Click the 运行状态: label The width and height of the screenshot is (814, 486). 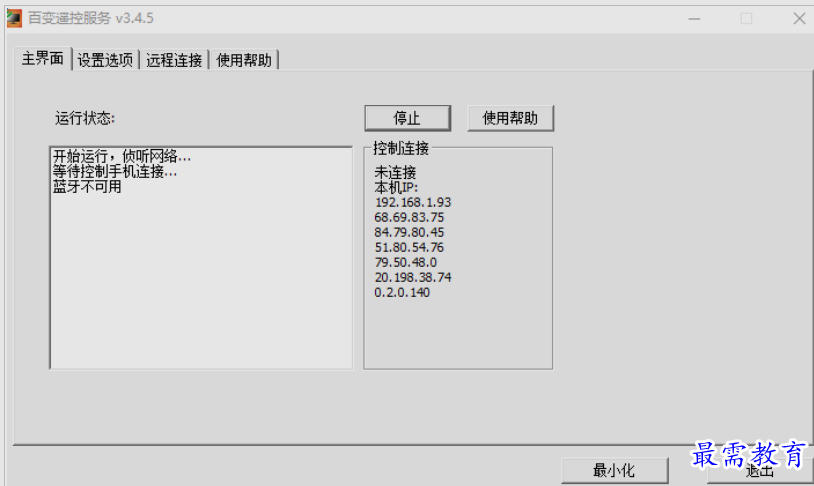85,118
